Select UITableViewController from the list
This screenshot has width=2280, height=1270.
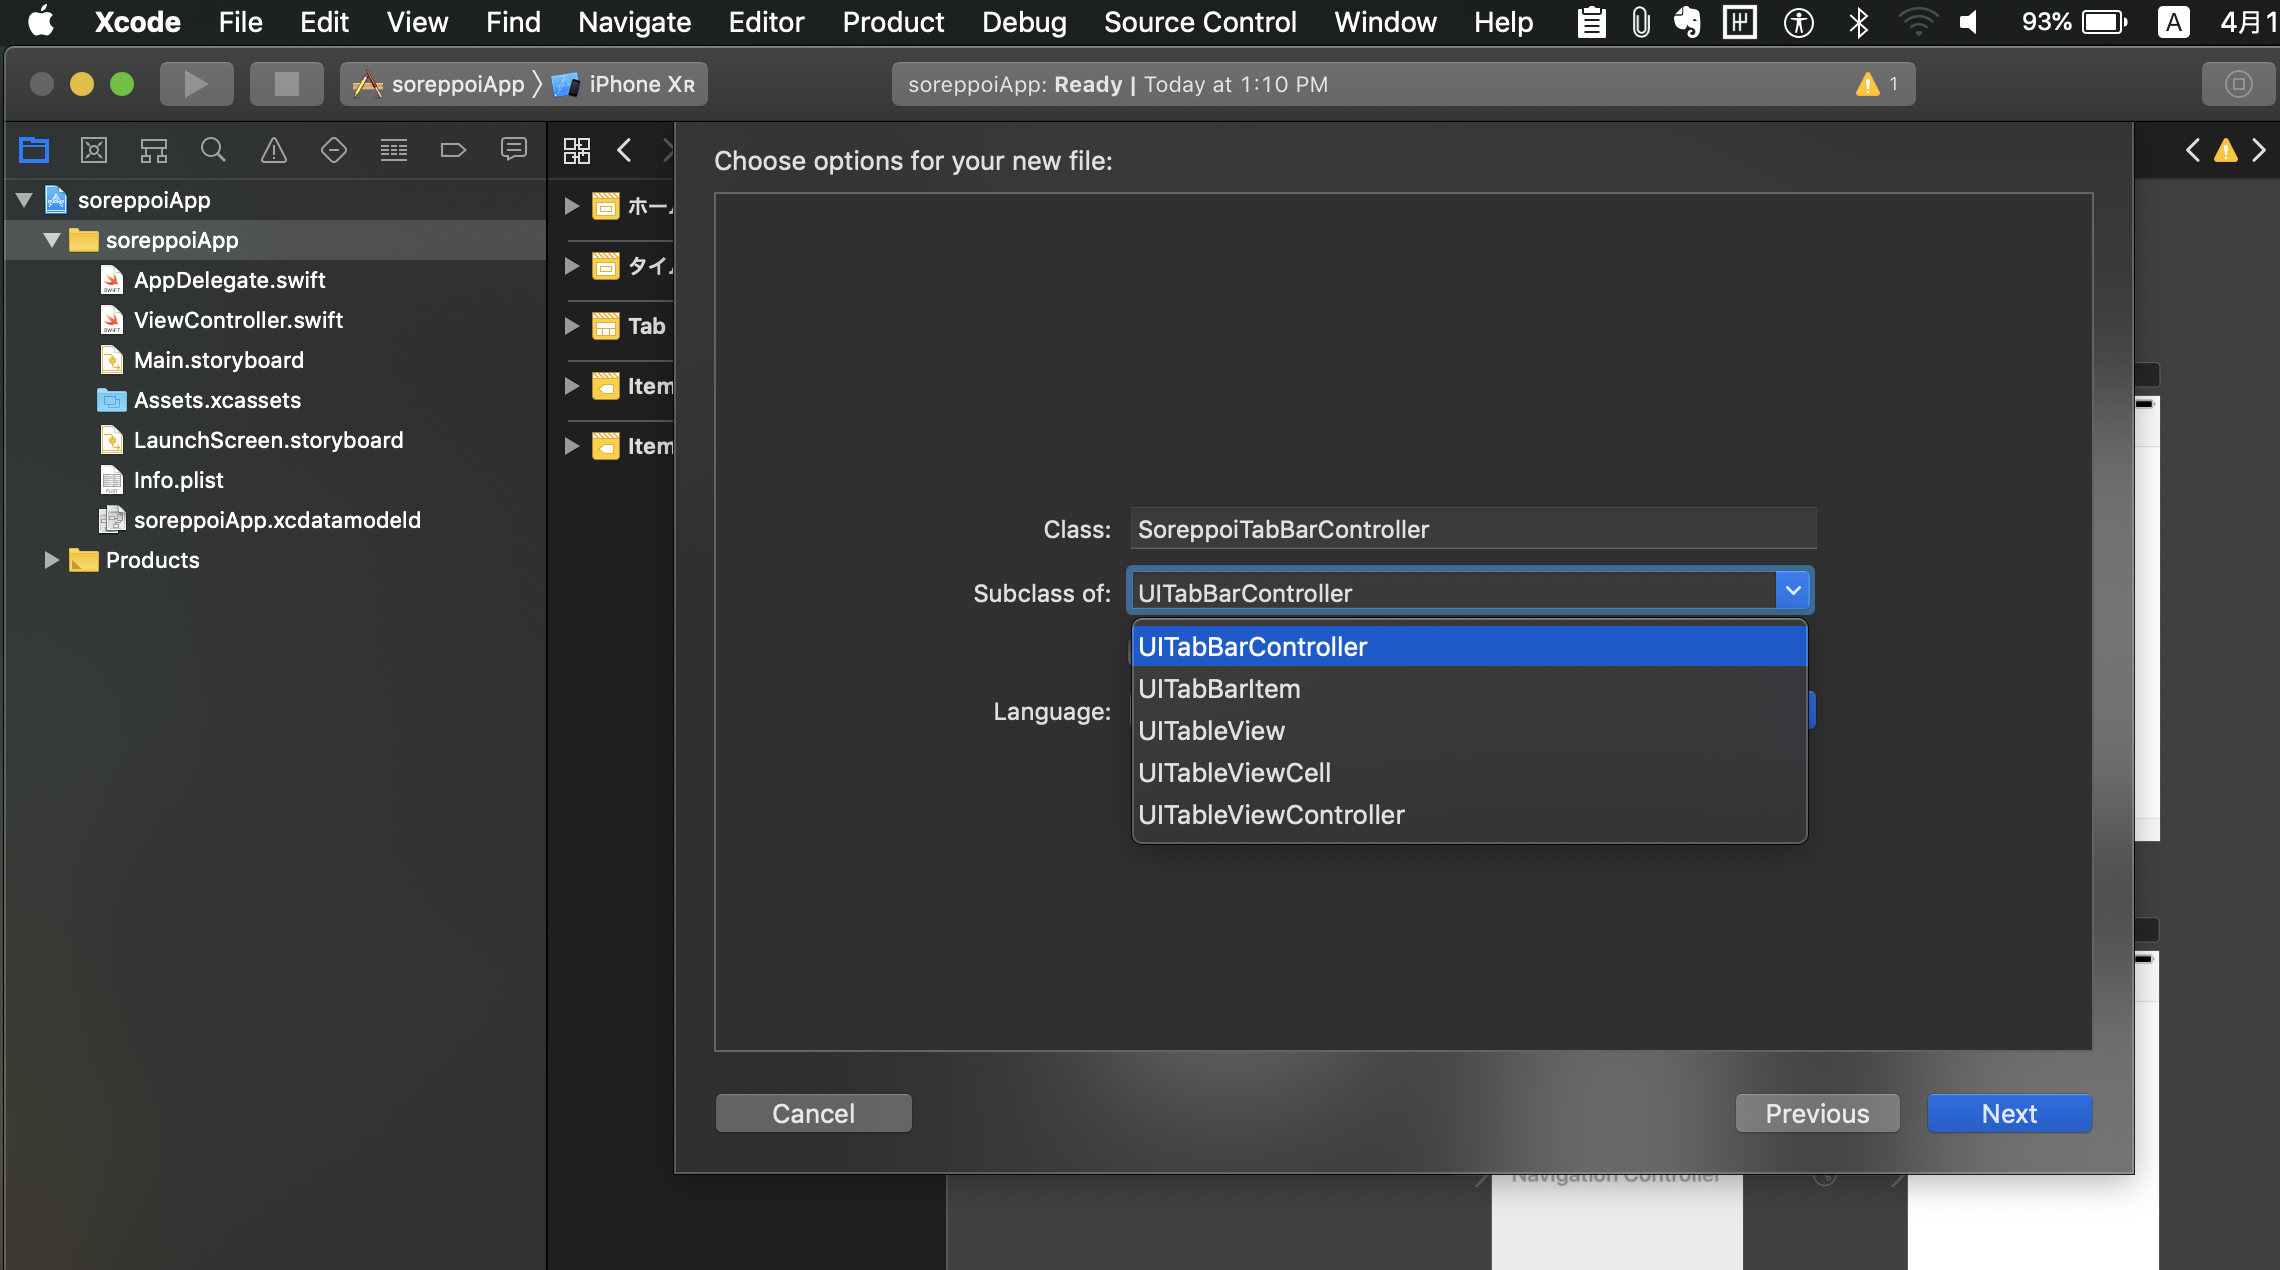(x=1271, y=815)
